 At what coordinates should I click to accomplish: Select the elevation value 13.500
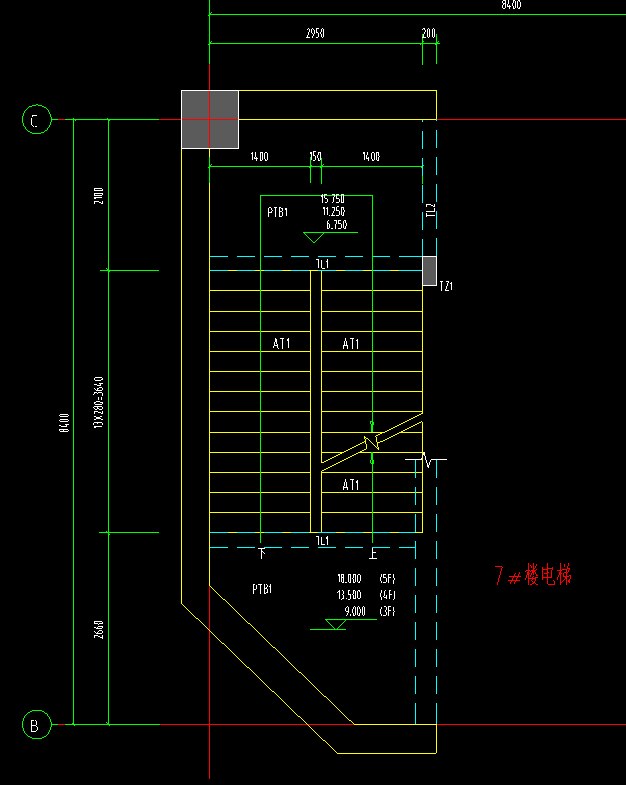[x=349, y=595]
